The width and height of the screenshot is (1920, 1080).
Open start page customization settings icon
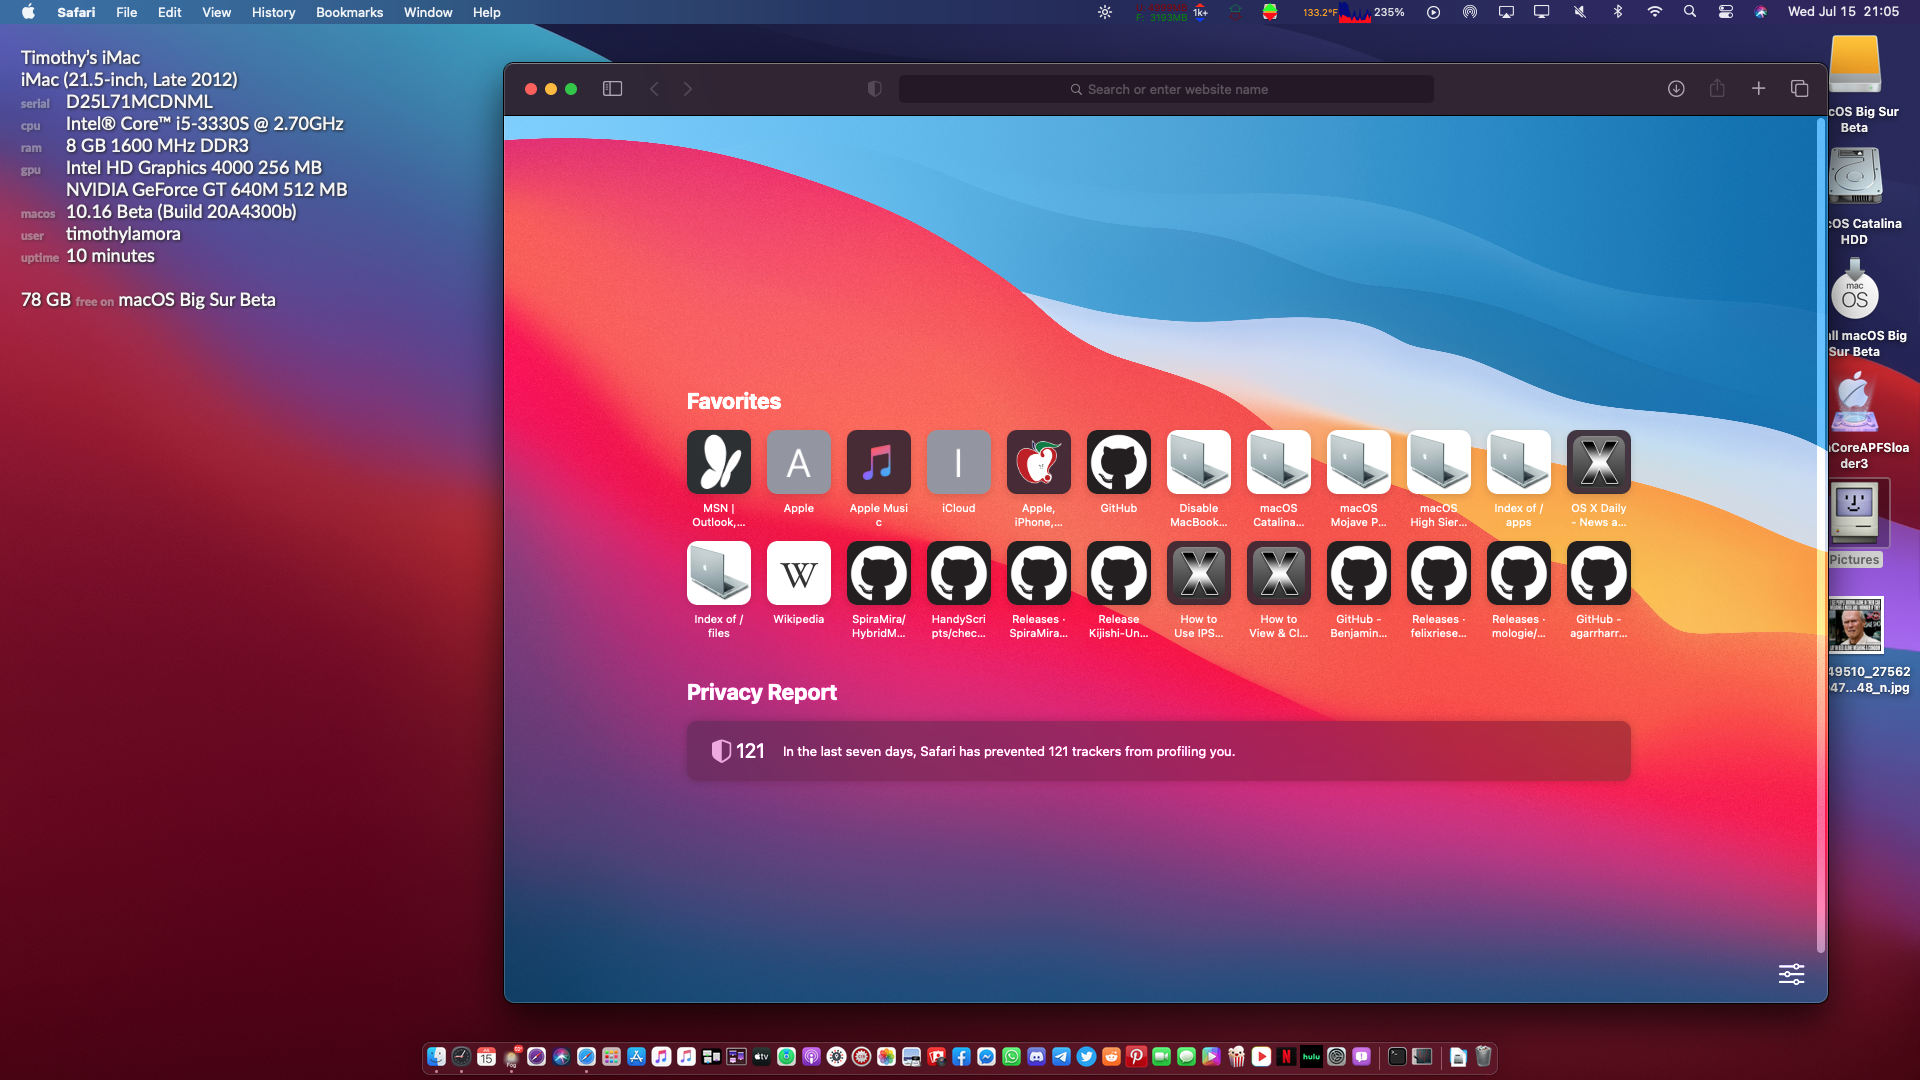[x=1791, y=974]
